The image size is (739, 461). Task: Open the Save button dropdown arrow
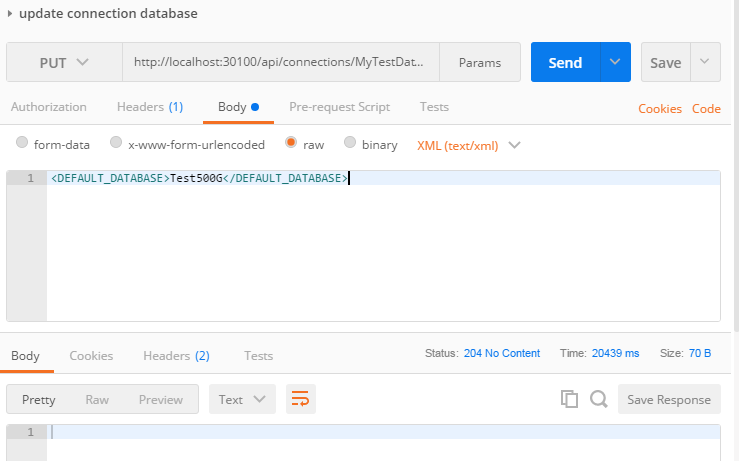705,62
